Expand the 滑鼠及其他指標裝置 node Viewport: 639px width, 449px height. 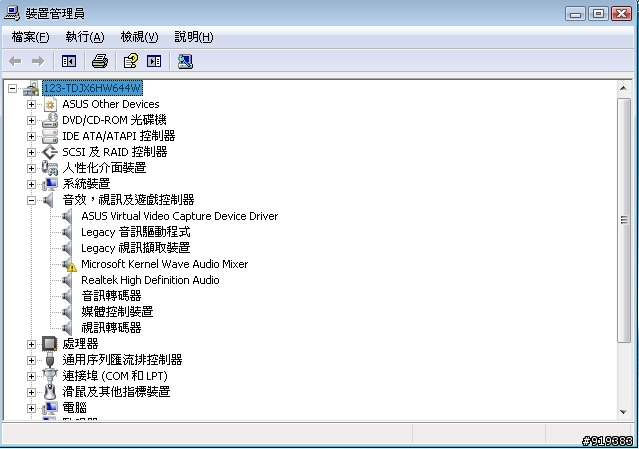(x=31, y=392)
